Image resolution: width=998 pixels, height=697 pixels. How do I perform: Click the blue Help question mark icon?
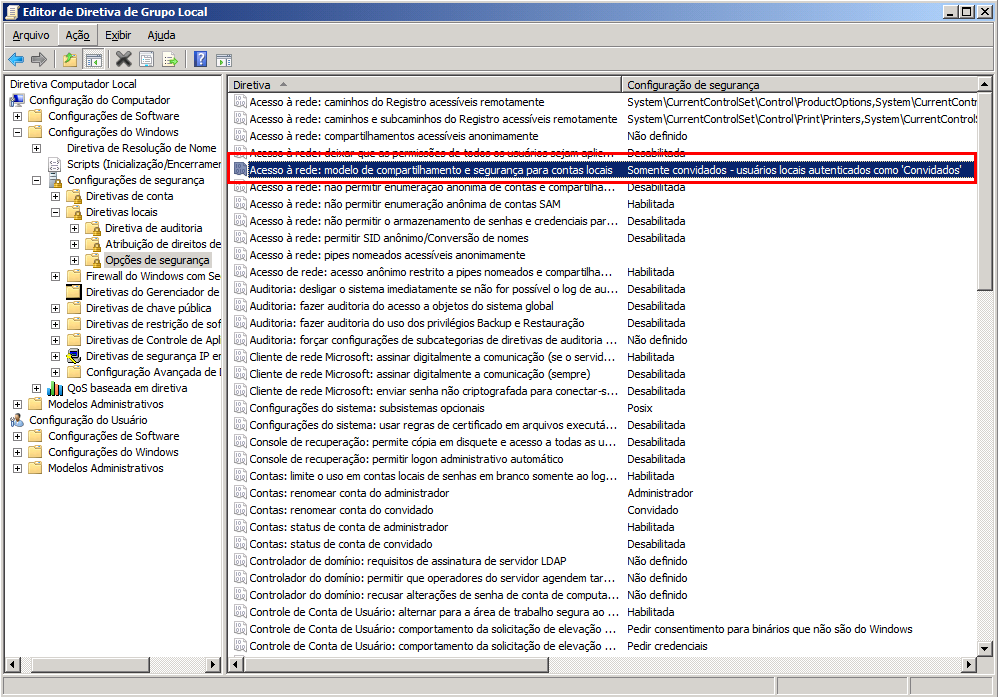tap(200, 59)
